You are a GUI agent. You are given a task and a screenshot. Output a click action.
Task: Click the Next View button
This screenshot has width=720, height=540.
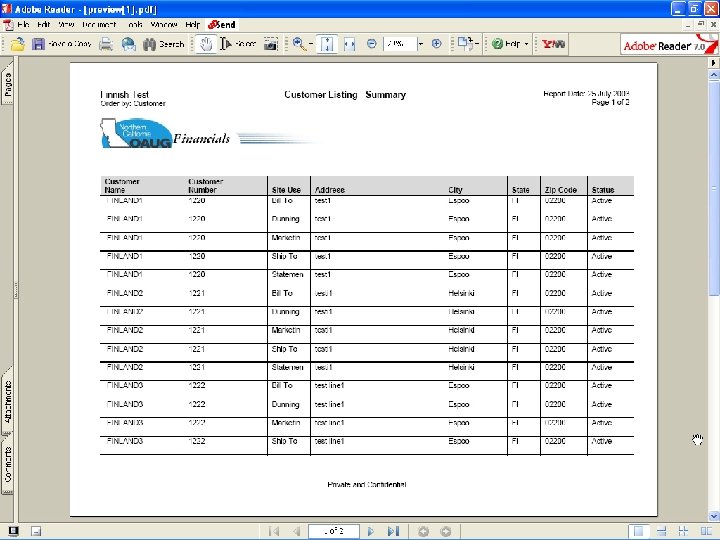tap(445, 531)
